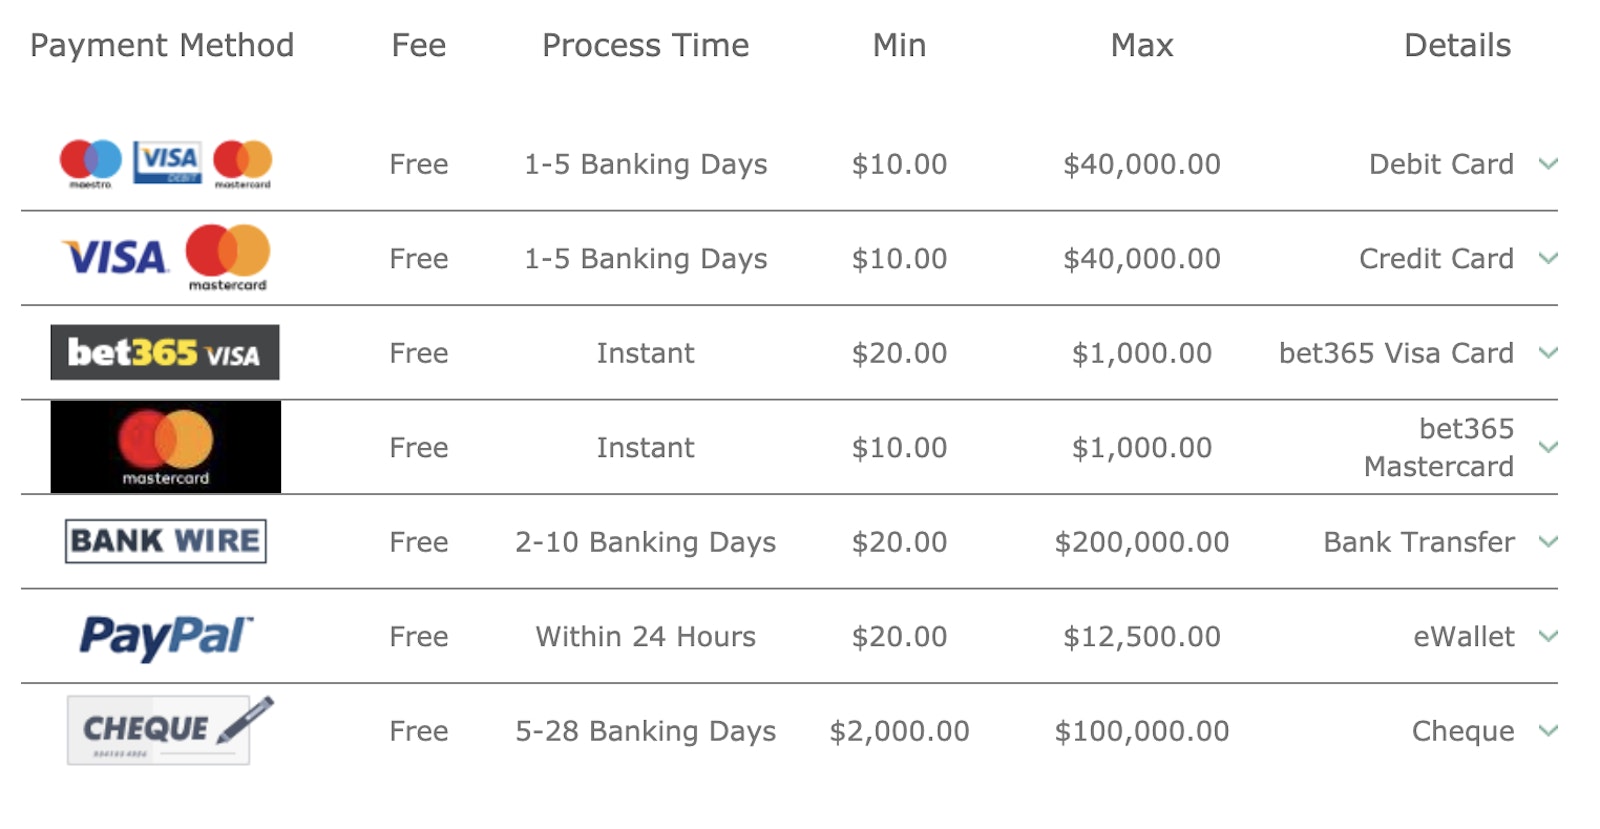Expand the bet365 Visa Card chevron

pos(1548,353)
